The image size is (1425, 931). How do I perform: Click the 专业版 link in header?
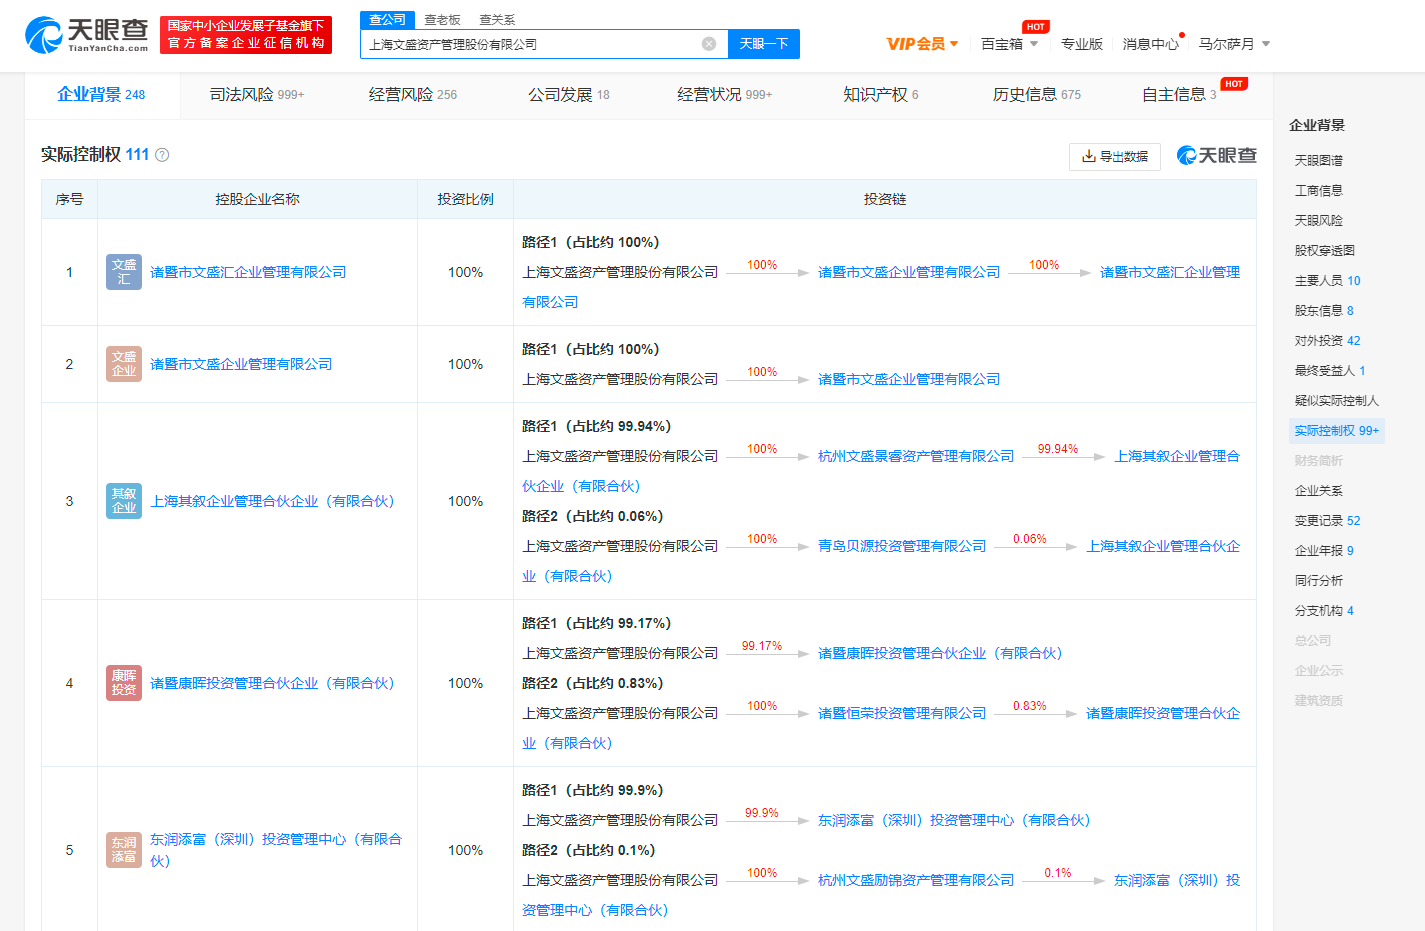(1081, 44)
